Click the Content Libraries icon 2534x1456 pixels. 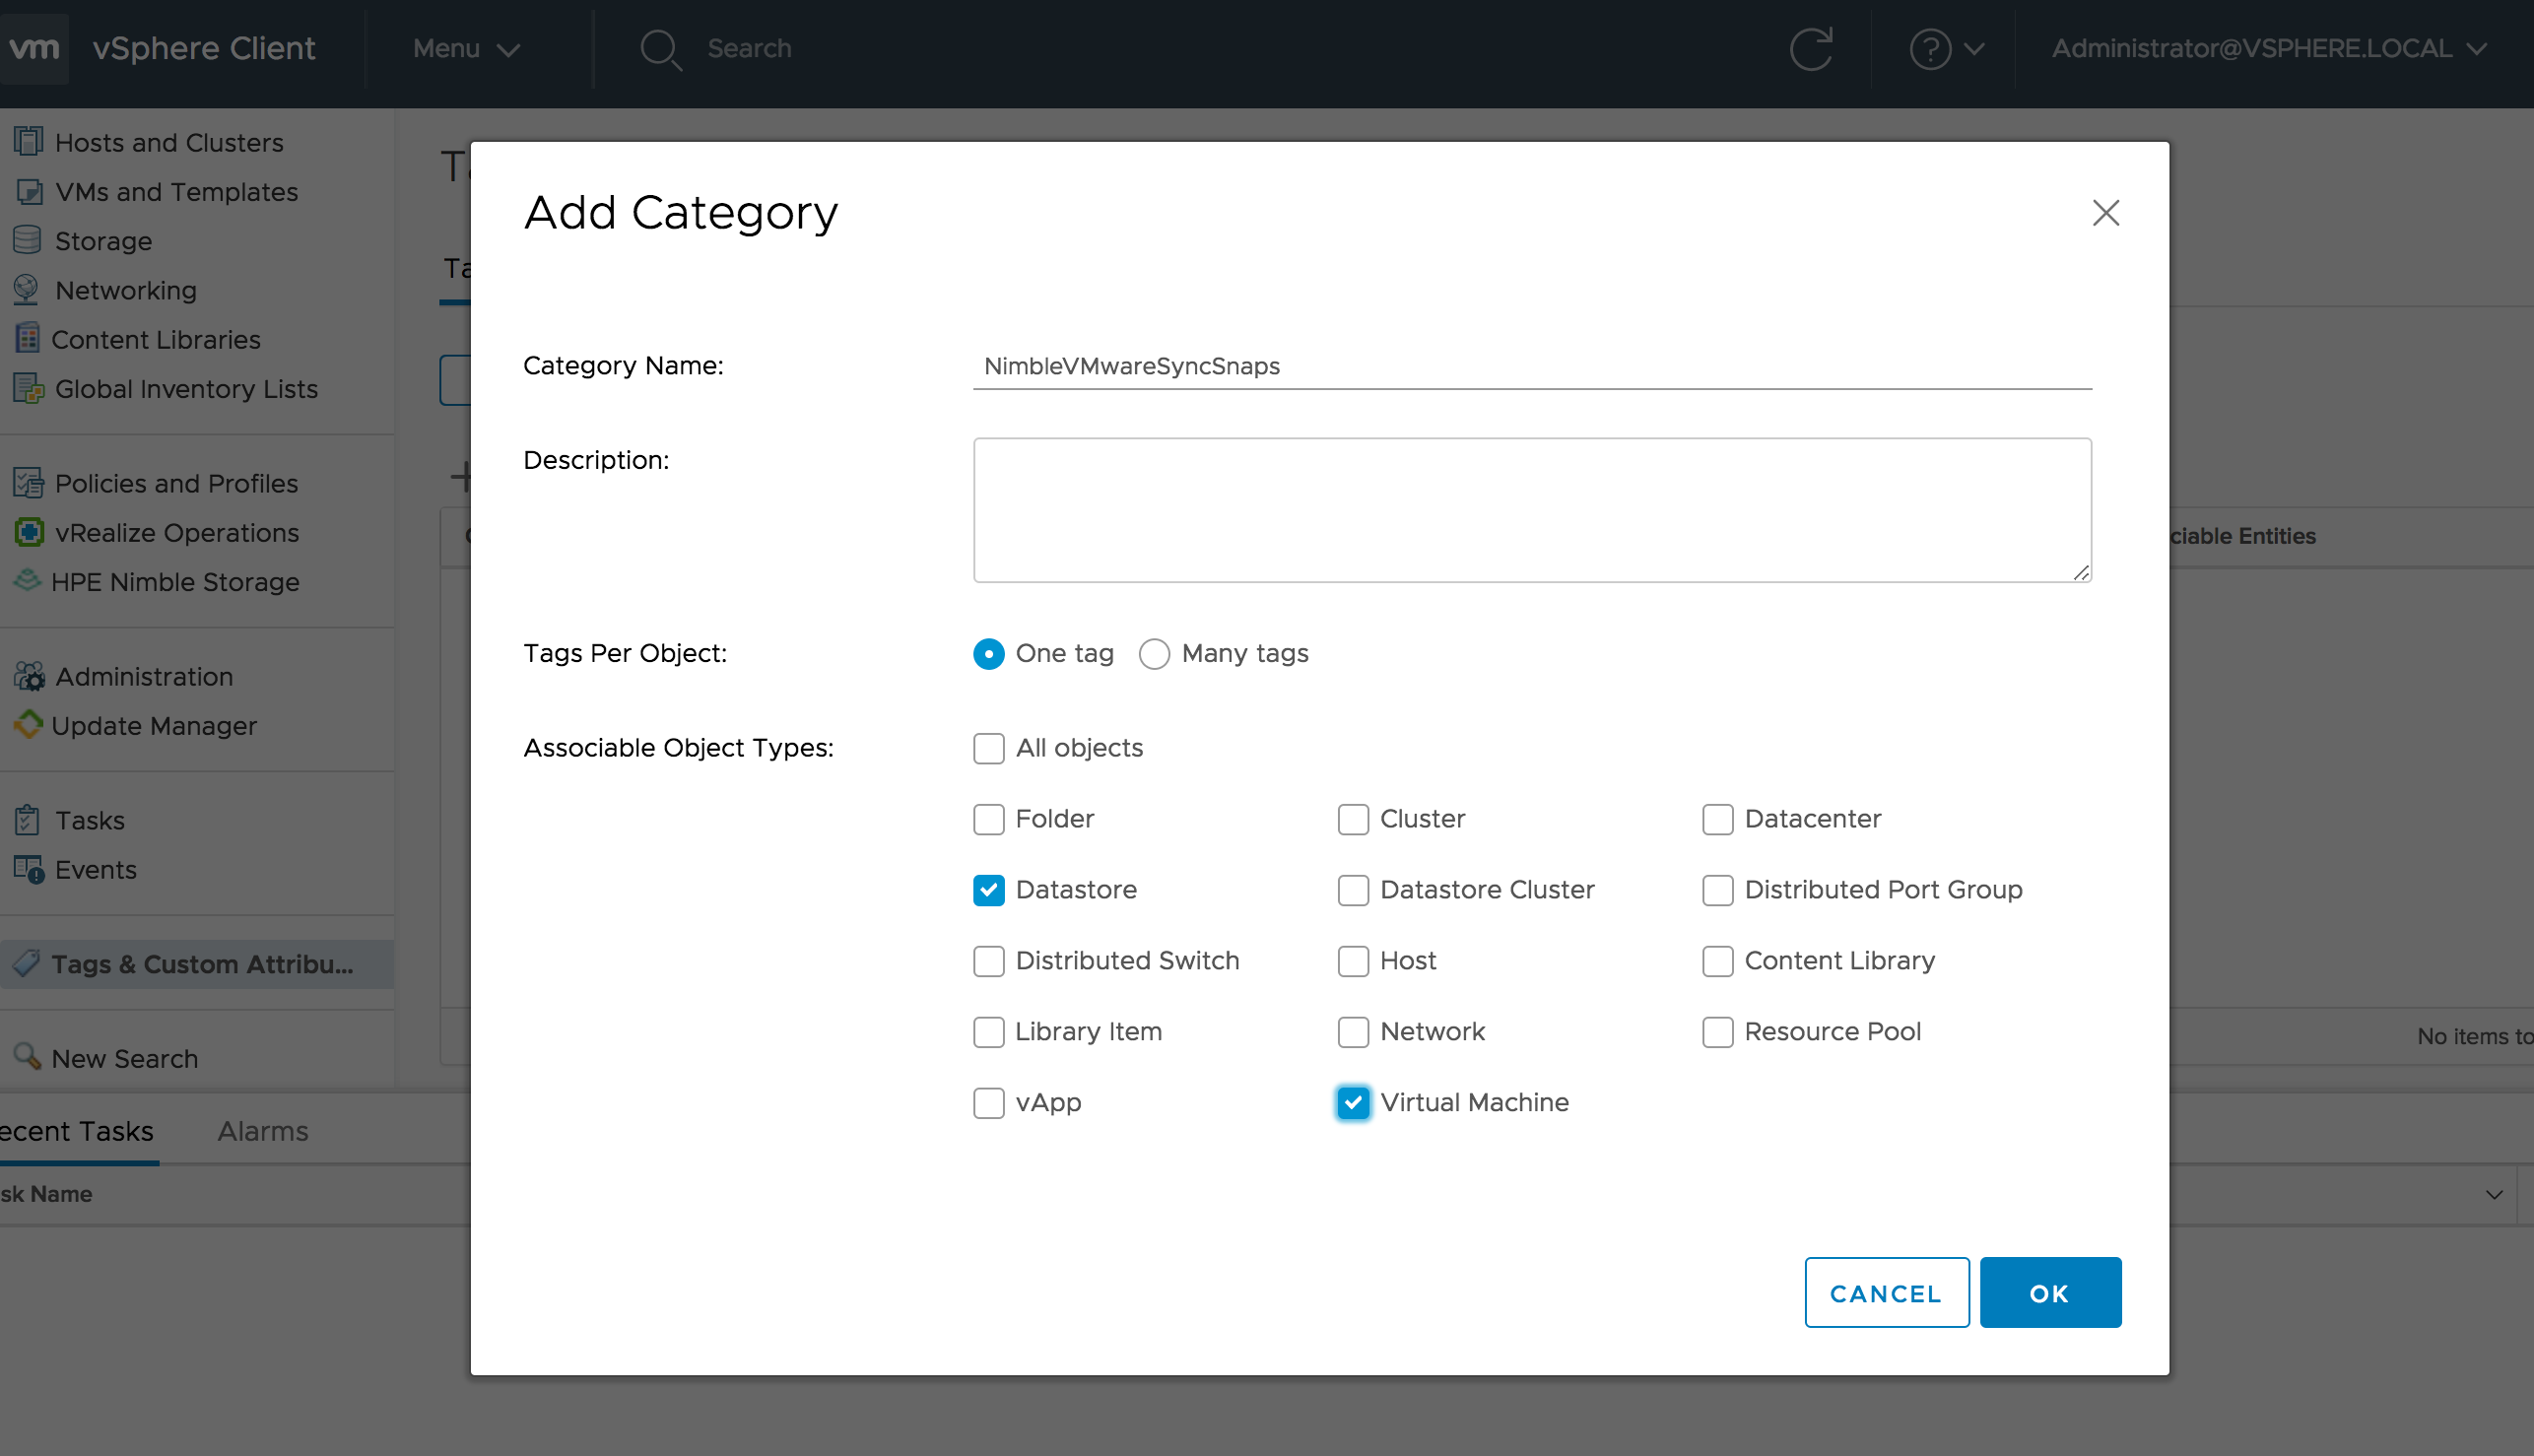pyautogui.click(x=28, y=339)
